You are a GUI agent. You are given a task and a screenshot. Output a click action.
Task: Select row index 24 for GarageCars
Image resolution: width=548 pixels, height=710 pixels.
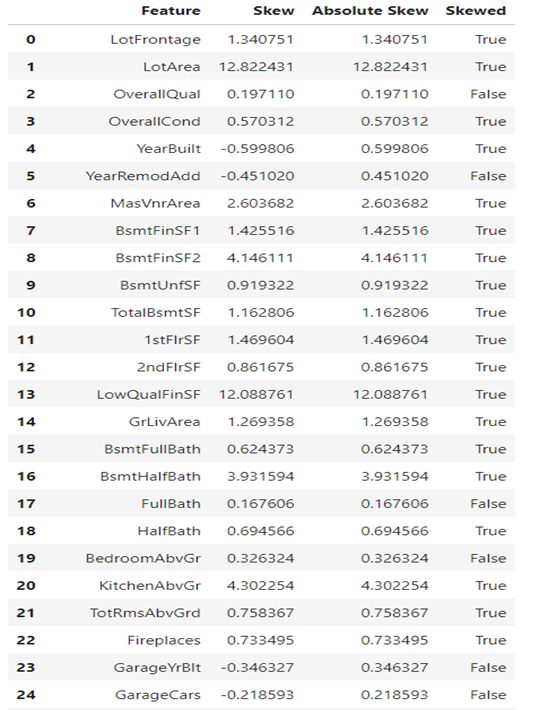coord(26,695)
